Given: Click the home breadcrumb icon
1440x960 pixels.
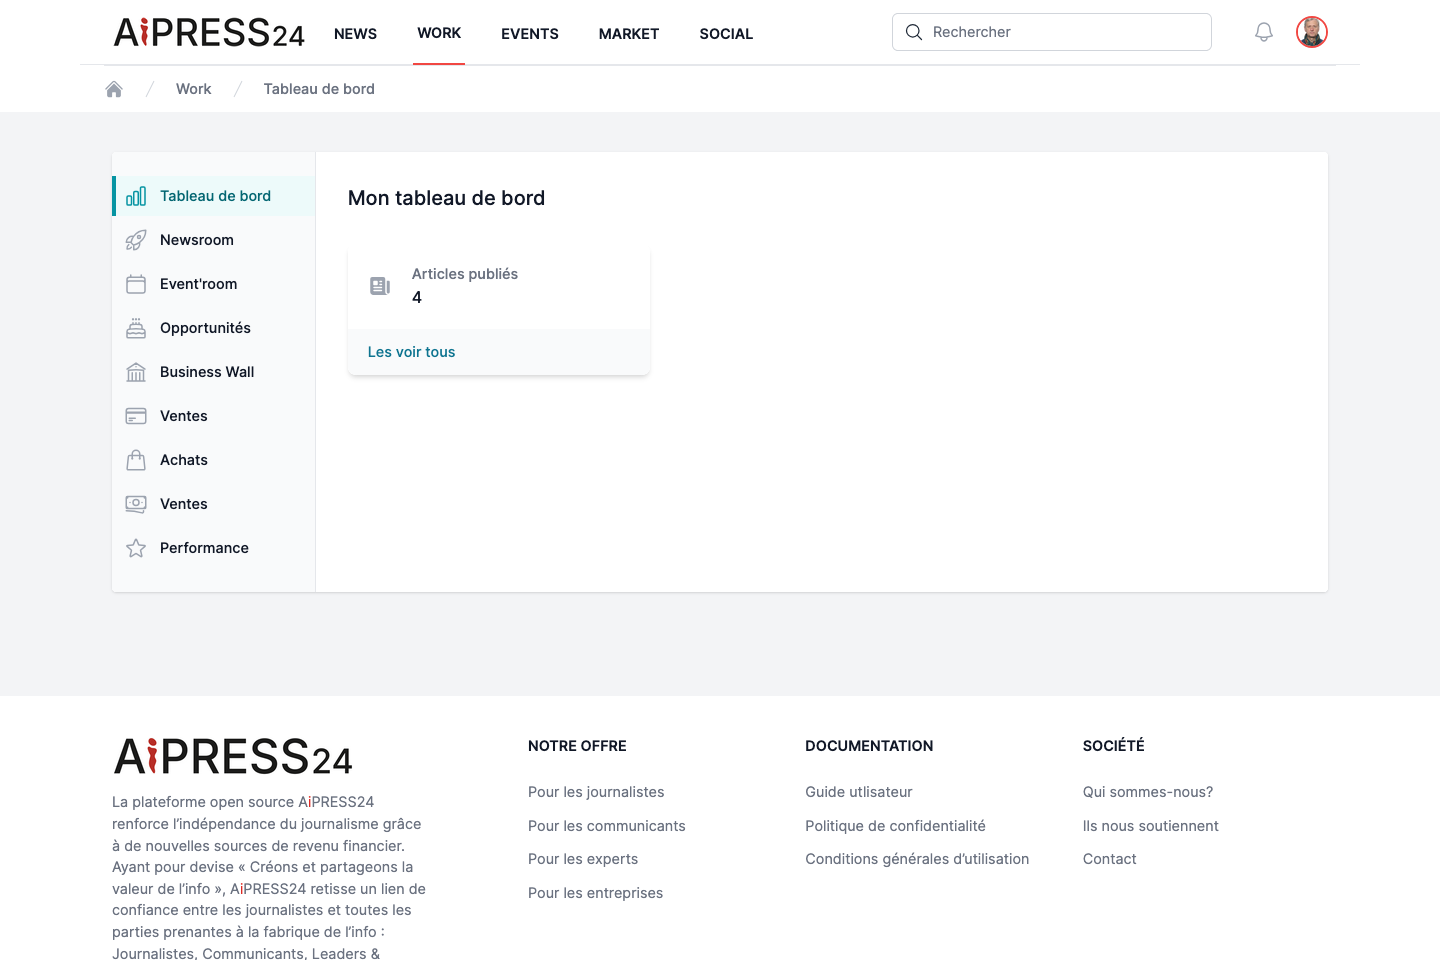Looking at the screenshot, I should (x=114, y=89).
